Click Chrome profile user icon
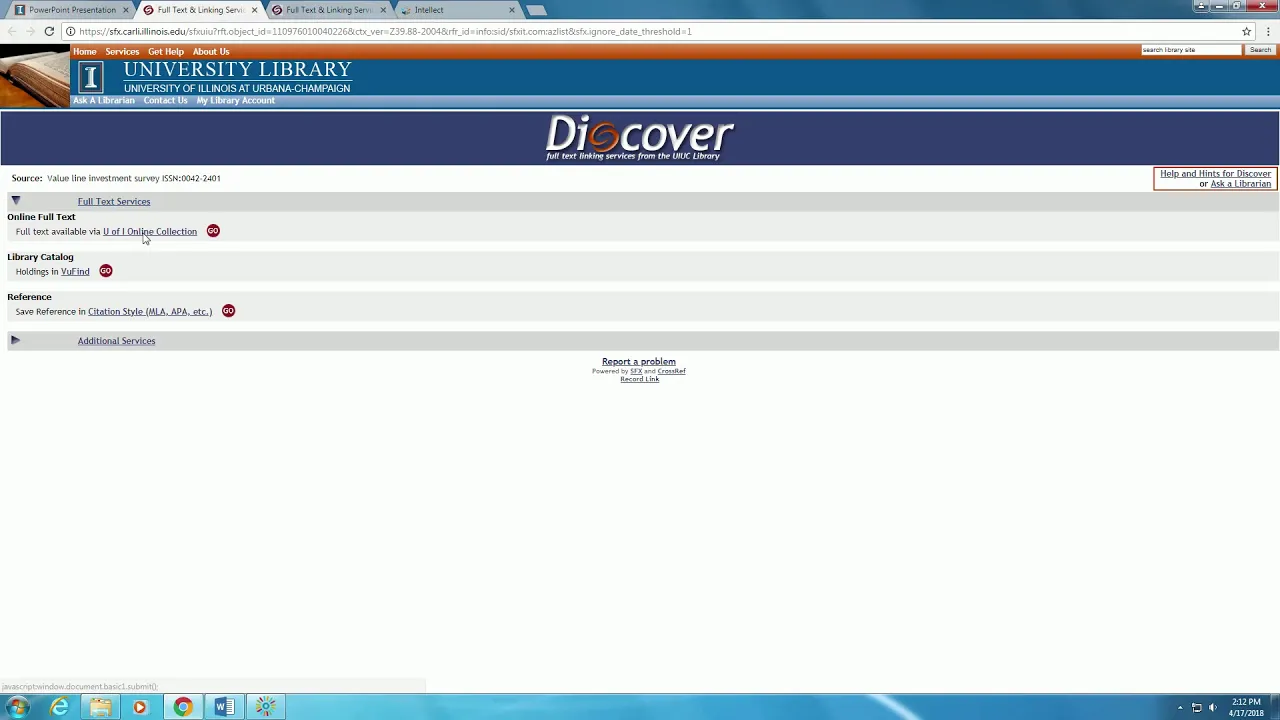1280x720 pixels. tap(1200, 6)
